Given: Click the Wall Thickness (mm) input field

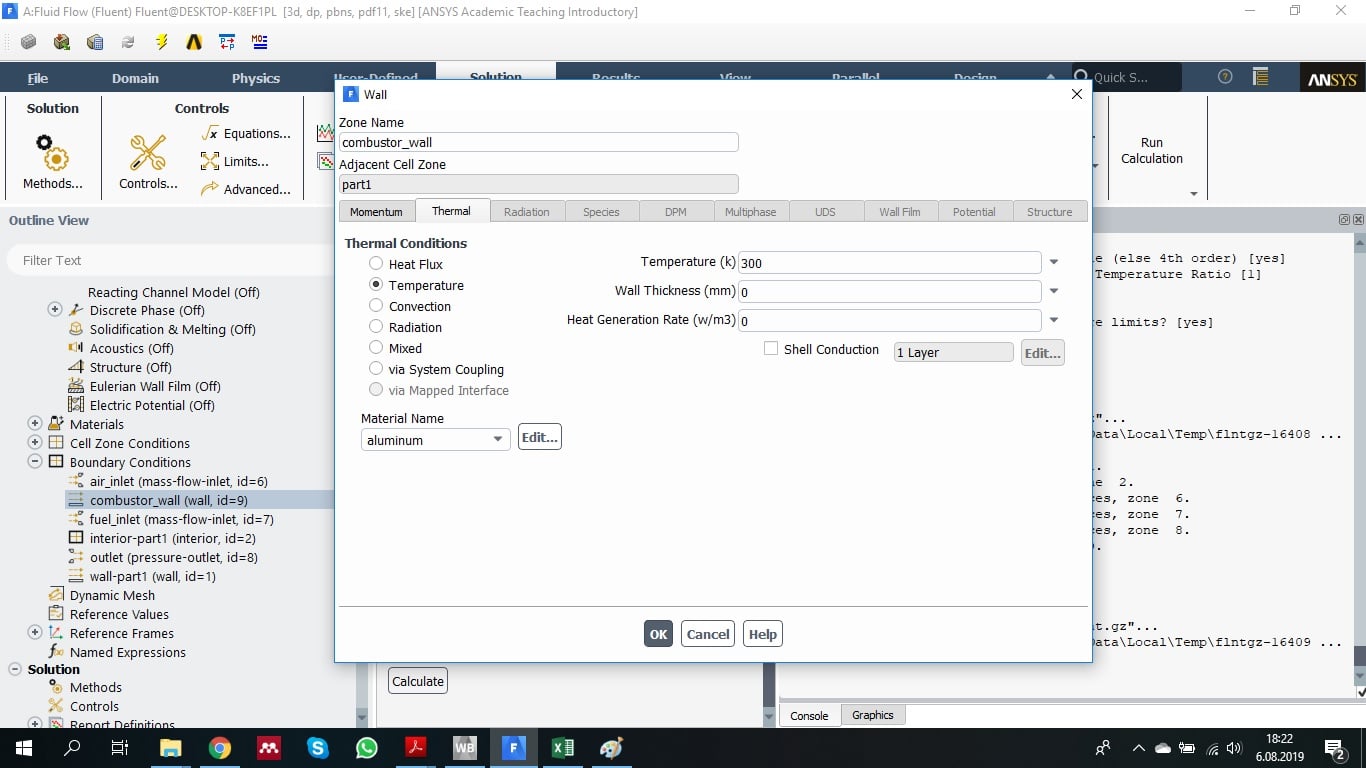Looking at the screenshot, I should (x=890, y=292).
